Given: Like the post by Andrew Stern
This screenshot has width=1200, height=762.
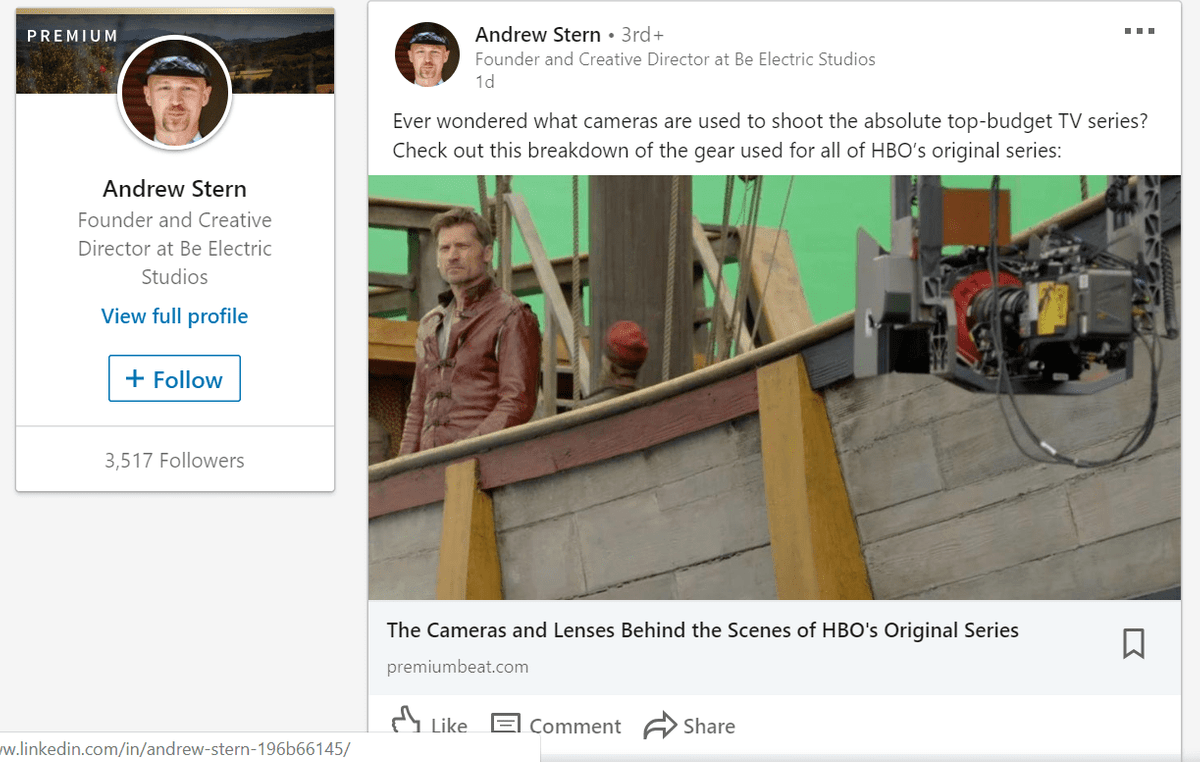Looking at the screenshot, I should pyautogui.click(x=429, y=725).
